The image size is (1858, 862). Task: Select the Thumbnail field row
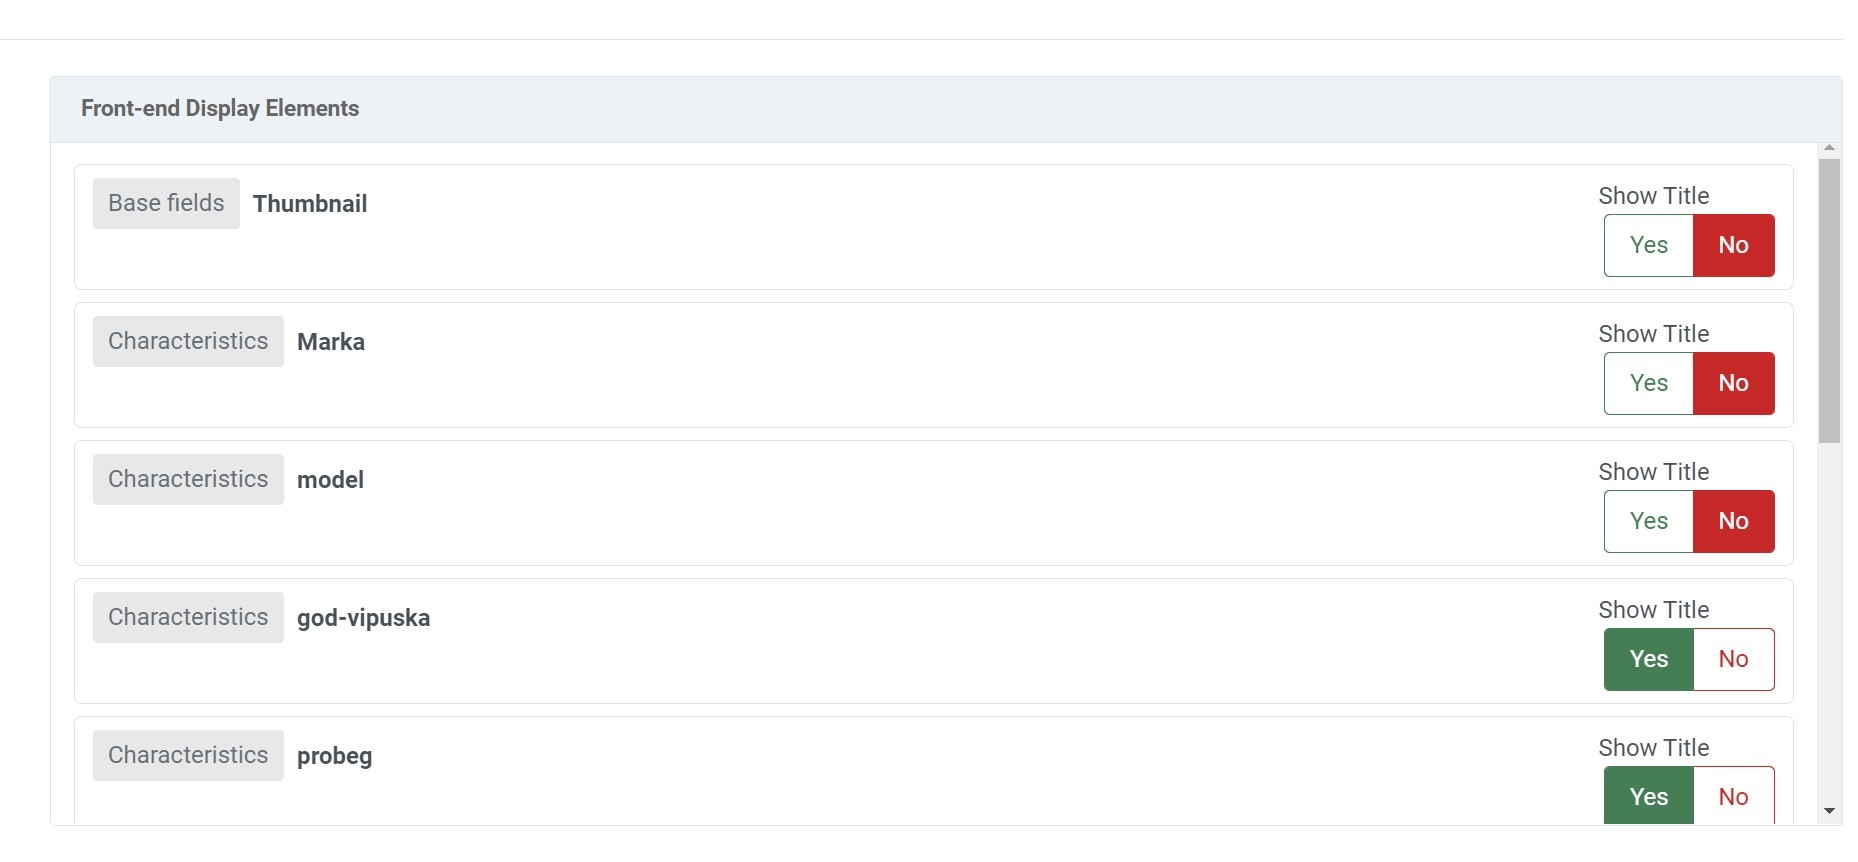click(310, 204)
